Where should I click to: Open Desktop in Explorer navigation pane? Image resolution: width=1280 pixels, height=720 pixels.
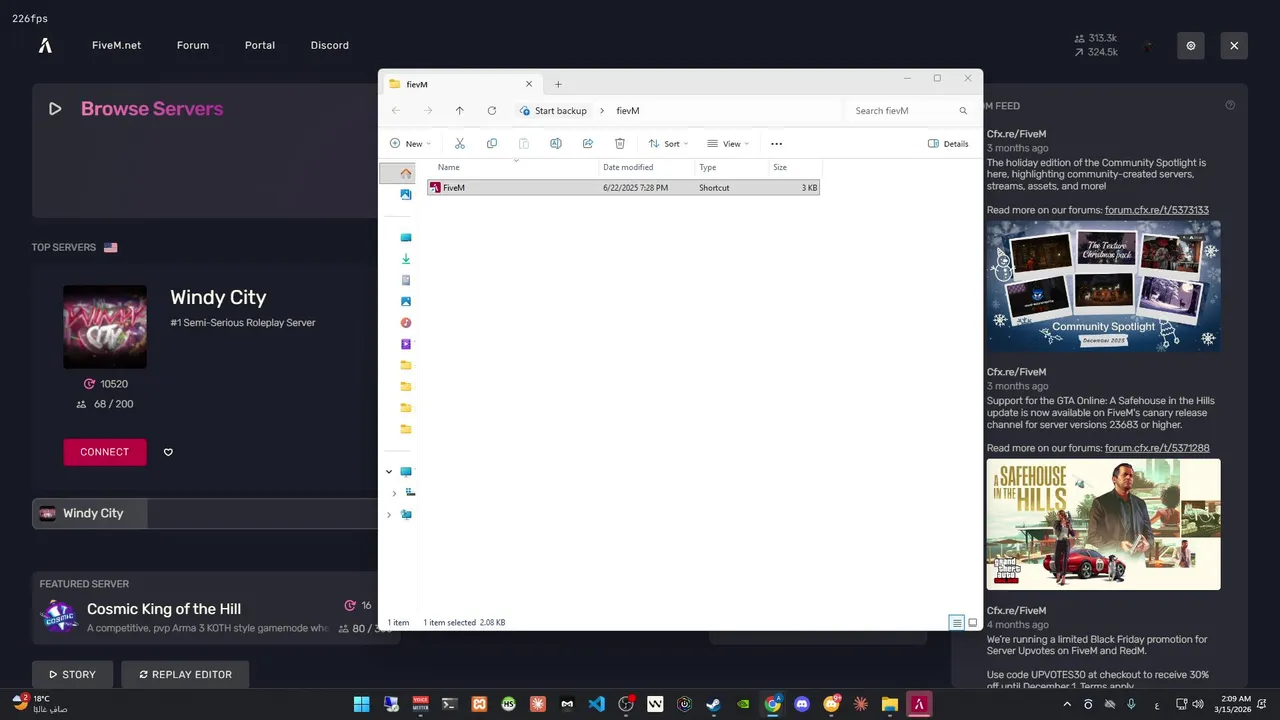click(x=405, y=237)
